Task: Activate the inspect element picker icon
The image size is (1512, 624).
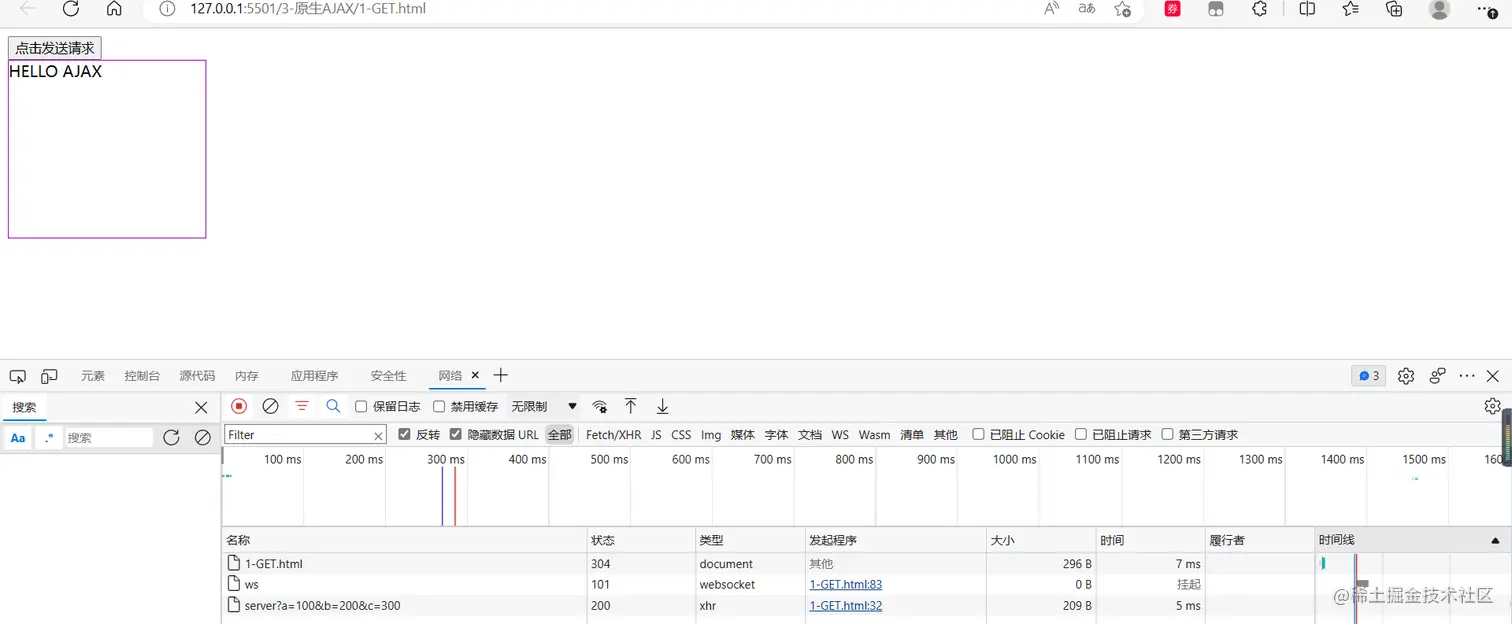Action: click(x=17, y=376)
